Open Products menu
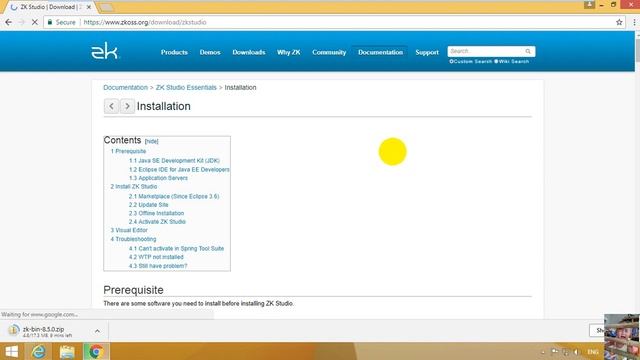Image resolution: width=640 pixels, height=360 pixels. [x=174, y=52]
